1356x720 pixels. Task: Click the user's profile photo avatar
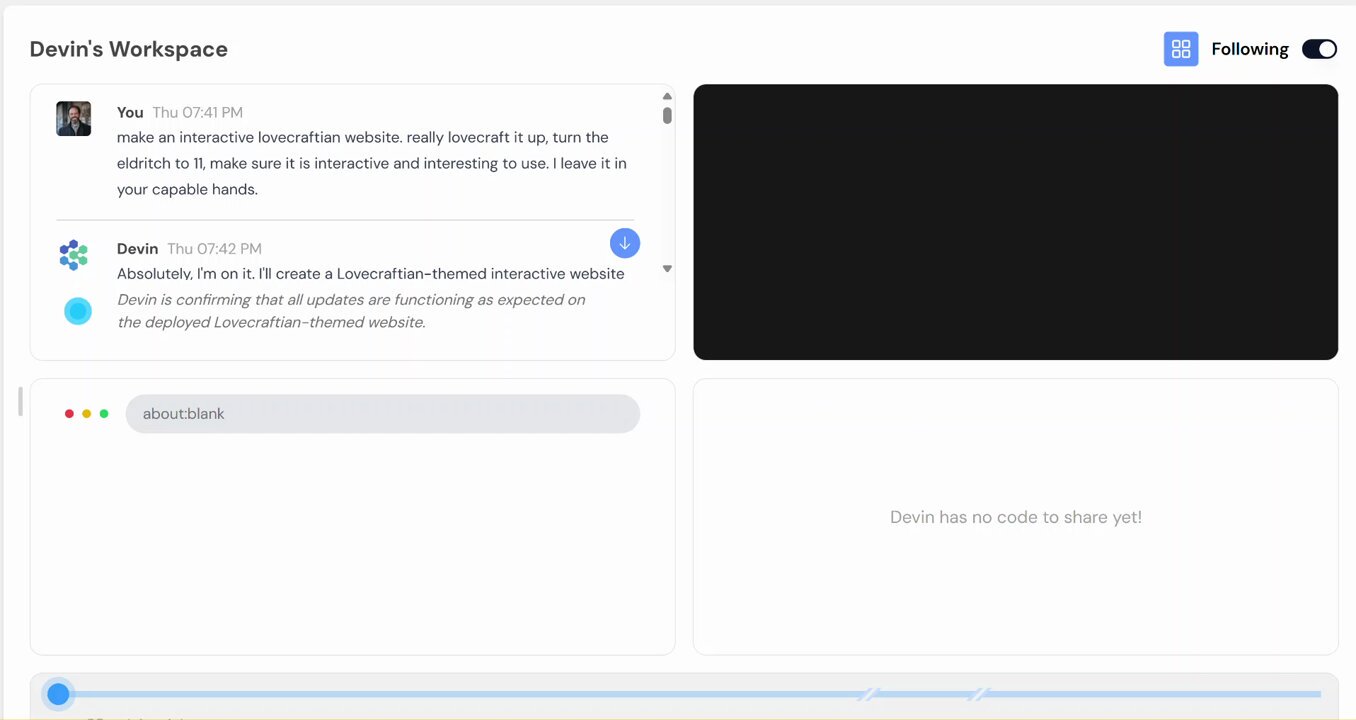[74, 119]
